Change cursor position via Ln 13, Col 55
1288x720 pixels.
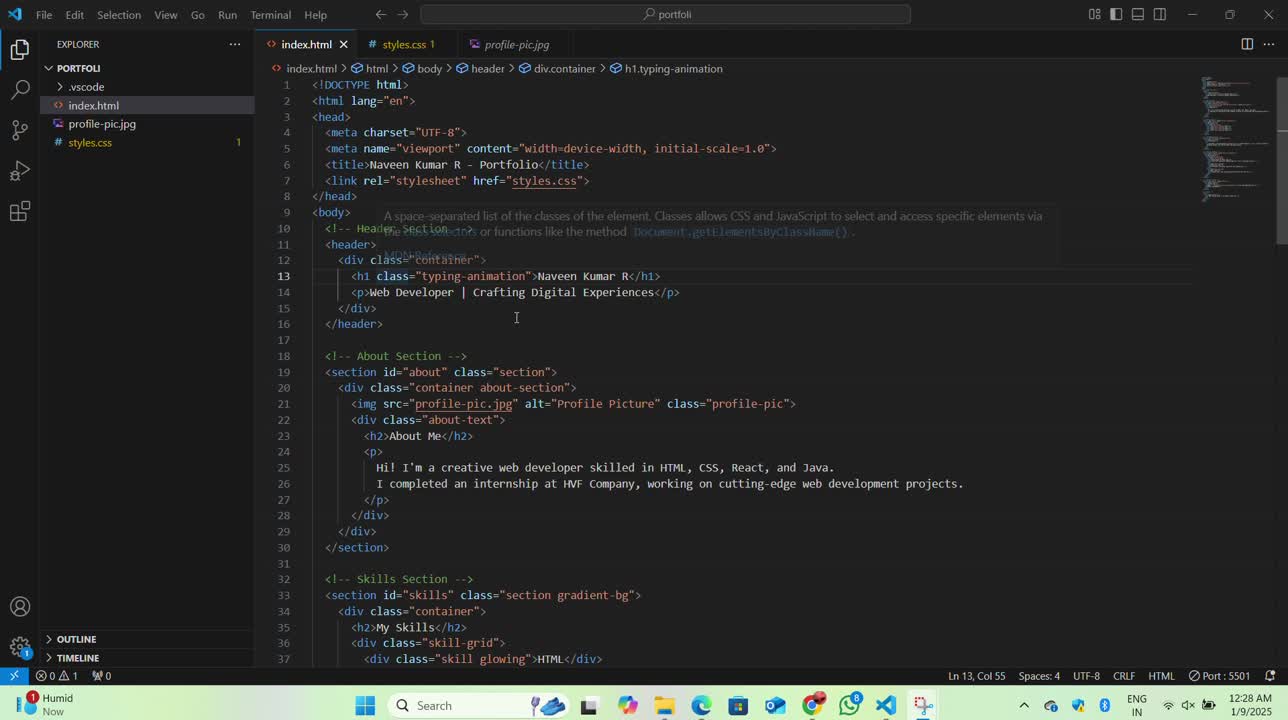976,676
